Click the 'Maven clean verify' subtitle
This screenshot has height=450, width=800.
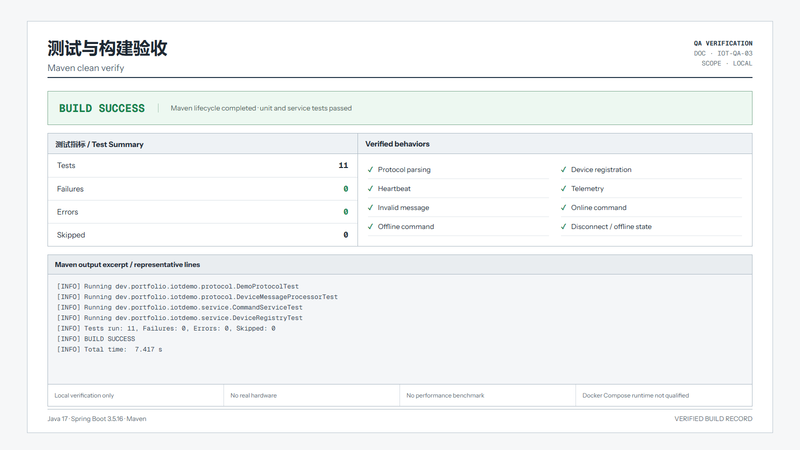coord(86,68)
